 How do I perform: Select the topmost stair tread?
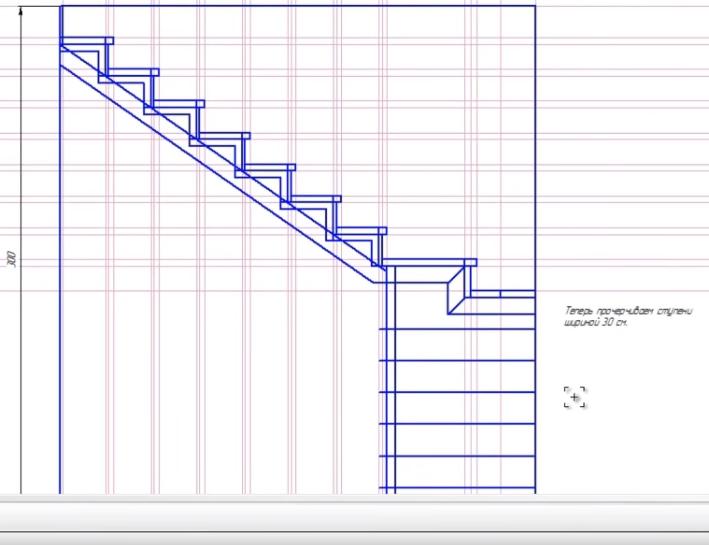click(87, 41)
